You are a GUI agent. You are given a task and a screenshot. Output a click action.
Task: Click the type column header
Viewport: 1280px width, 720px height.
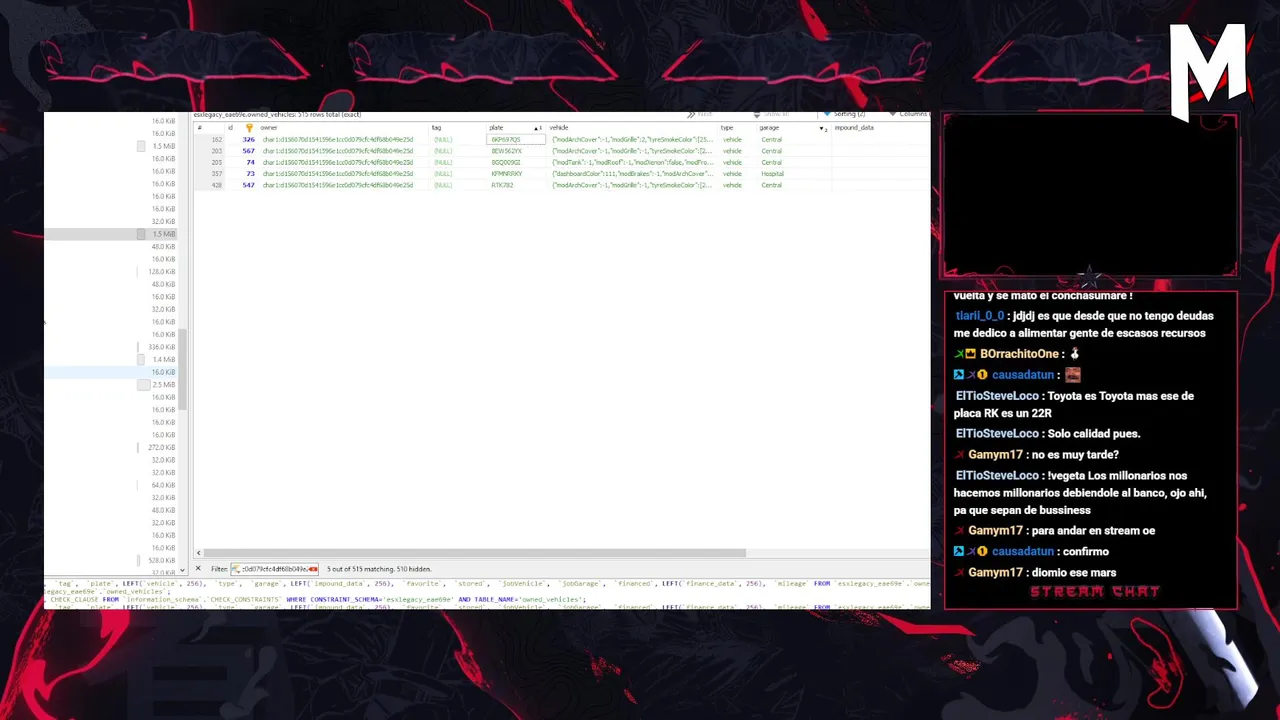point(737,128)
